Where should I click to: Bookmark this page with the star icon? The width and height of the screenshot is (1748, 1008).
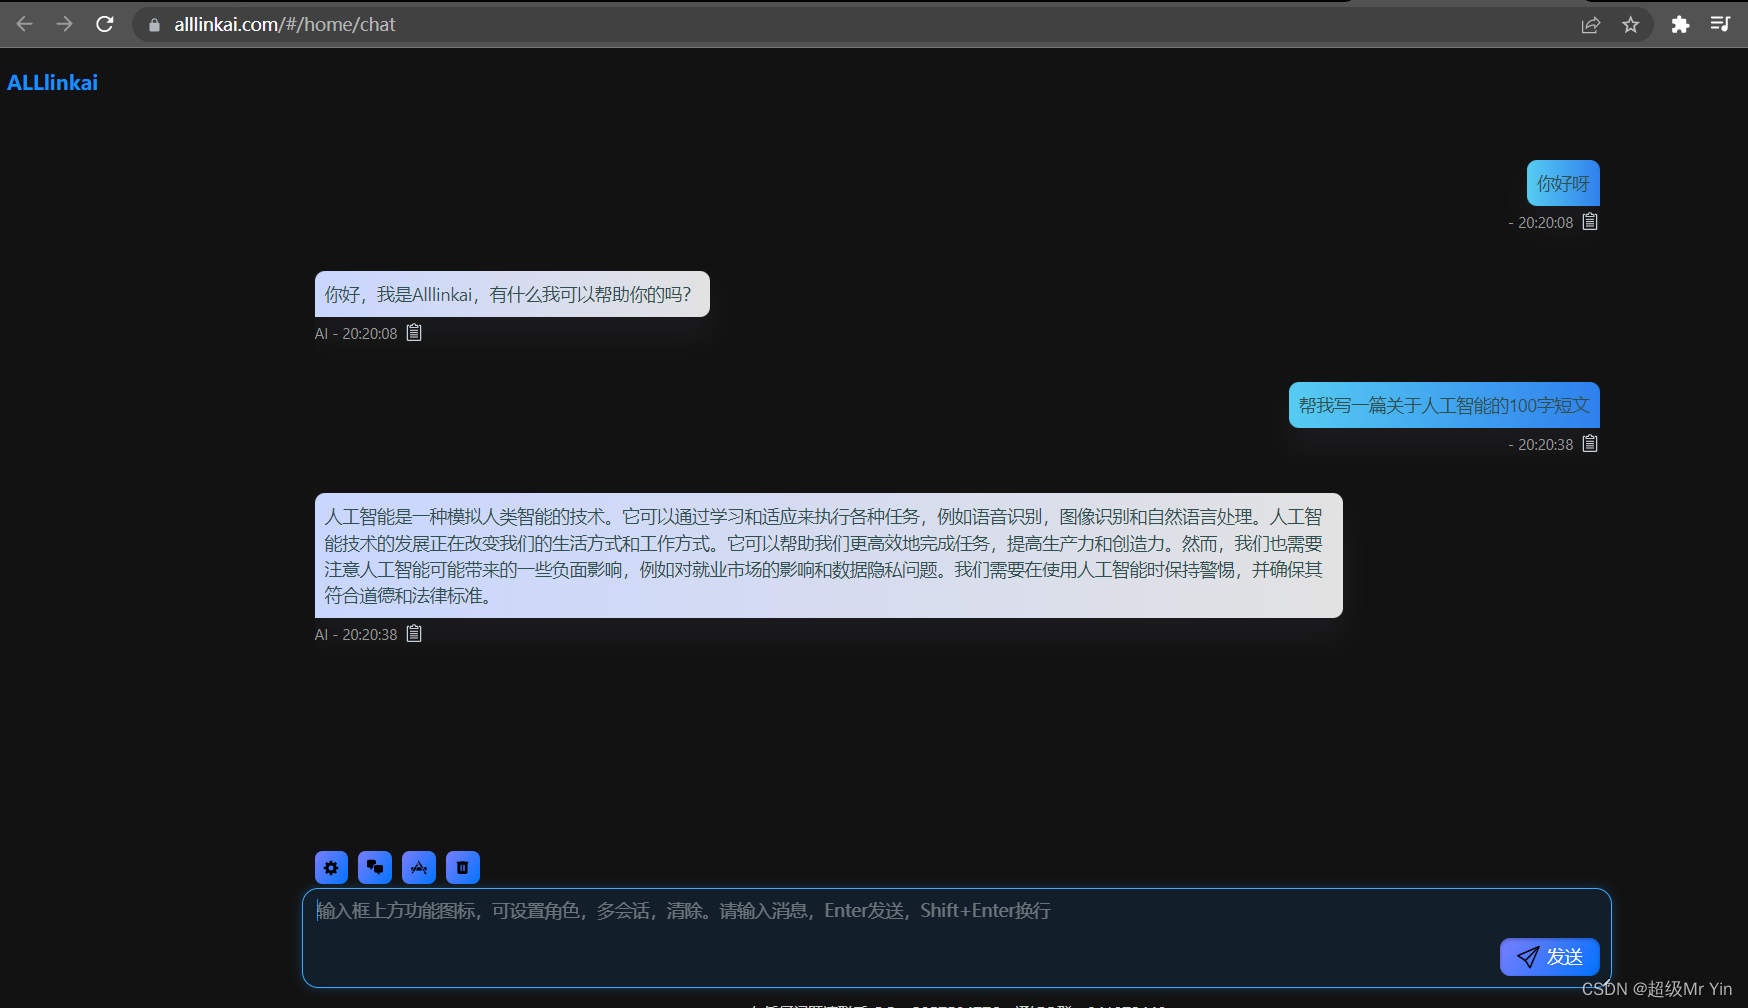point(1631,25)
